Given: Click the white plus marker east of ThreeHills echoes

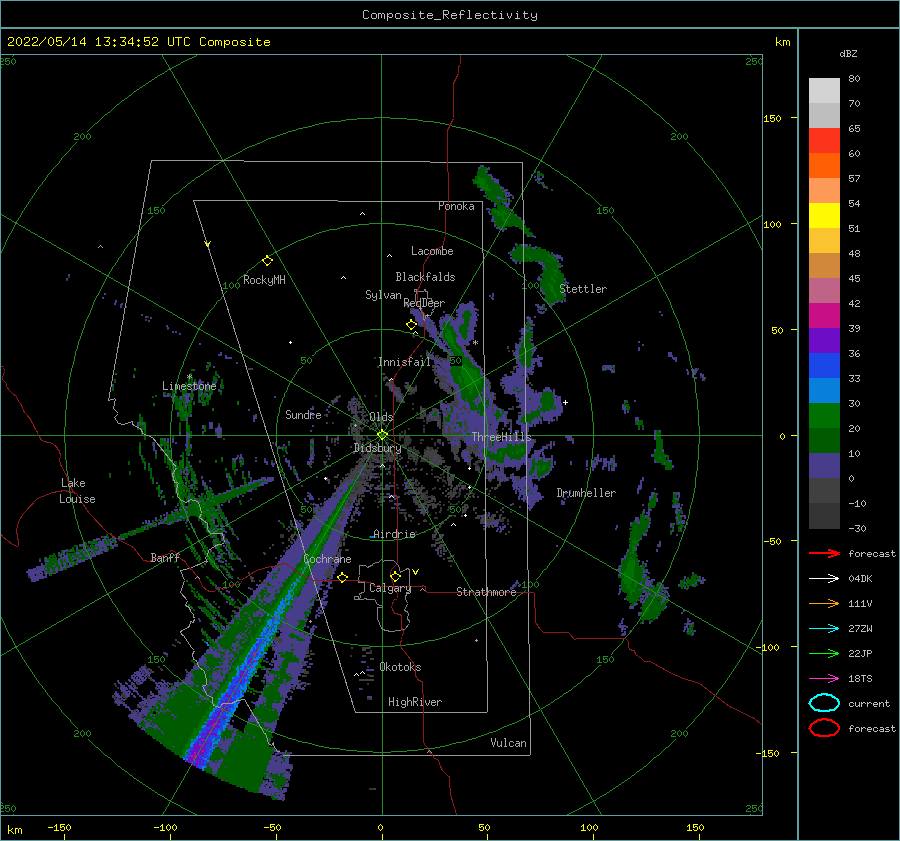Looking at the screenshot, I should click(x=565, y=402).
